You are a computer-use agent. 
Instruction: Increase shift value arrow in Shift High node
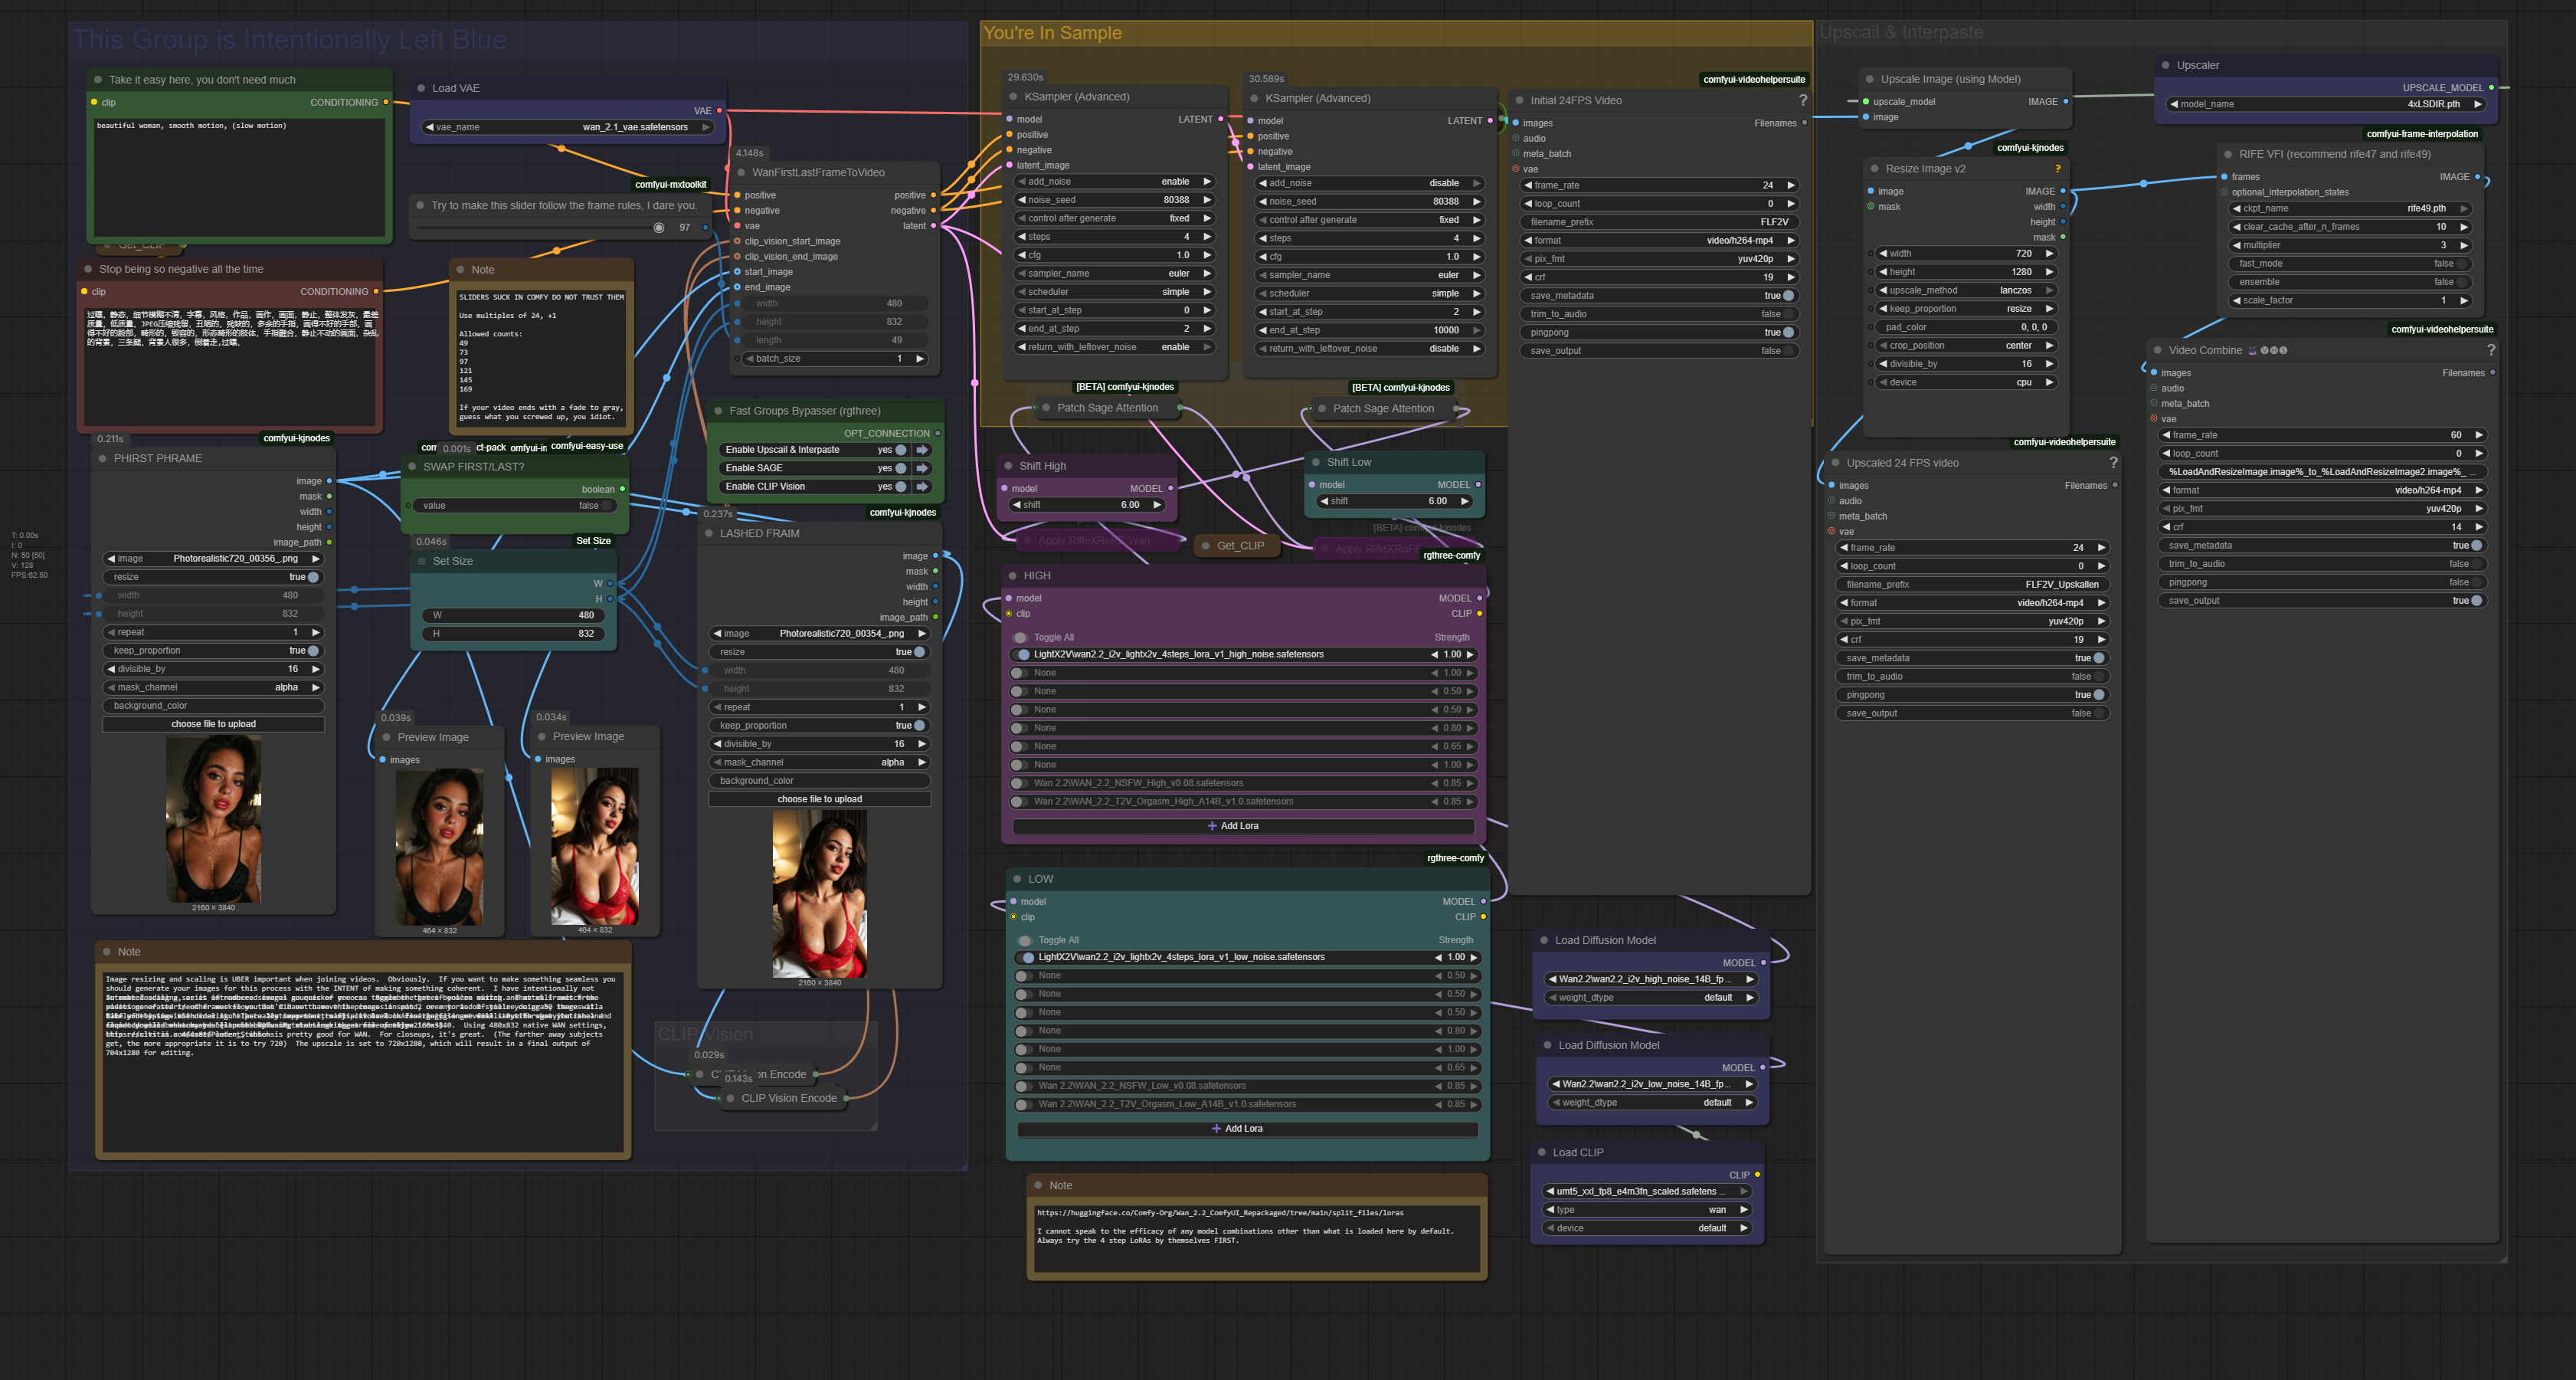tap(1157, 505)
